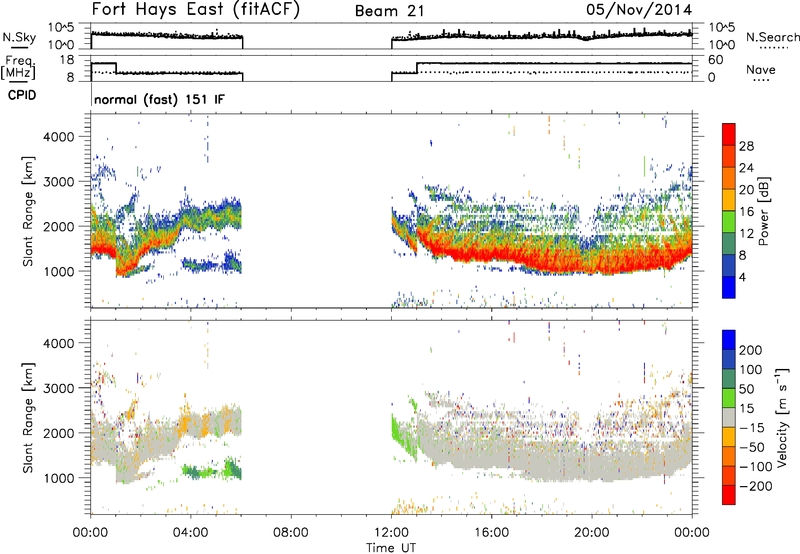The height and width of the screenshot is (554, 800).
Task: Select the '-15' value on Velocity colorbar
Action: tap(751, 428)
